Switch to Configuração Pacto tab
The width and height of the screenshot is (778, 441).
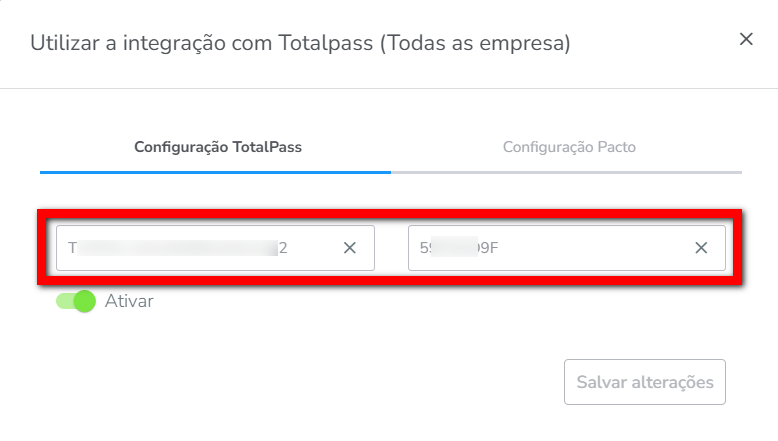point(569,147)
